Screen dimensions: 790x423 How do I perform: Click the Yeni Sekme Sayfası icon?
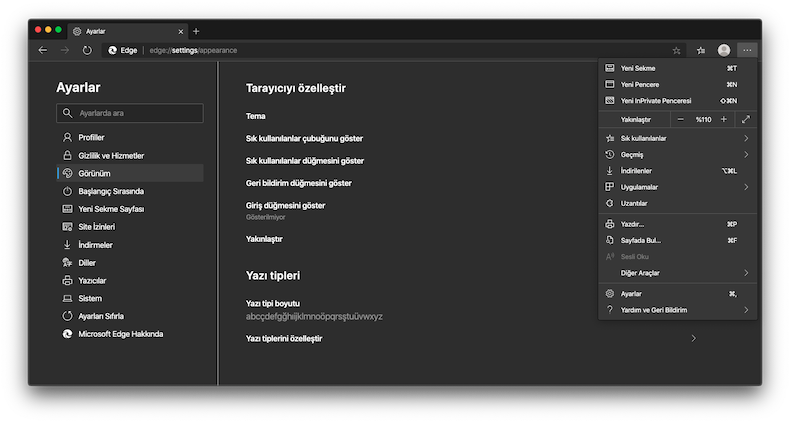pyautogui.click(x=67, y=209)
